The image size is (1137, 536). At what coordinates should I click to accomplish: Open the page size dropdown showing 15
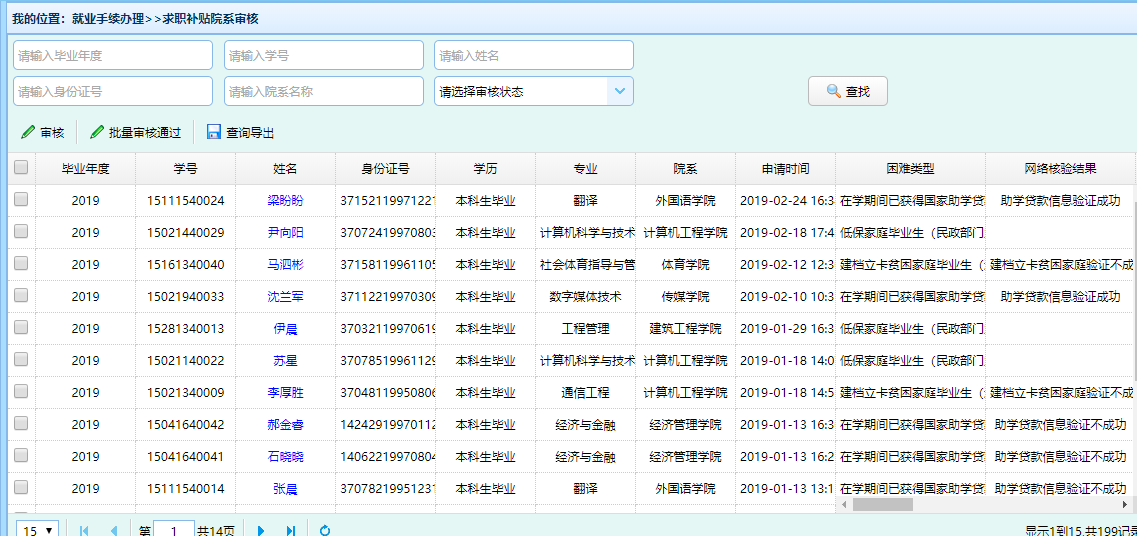point(38,530)
